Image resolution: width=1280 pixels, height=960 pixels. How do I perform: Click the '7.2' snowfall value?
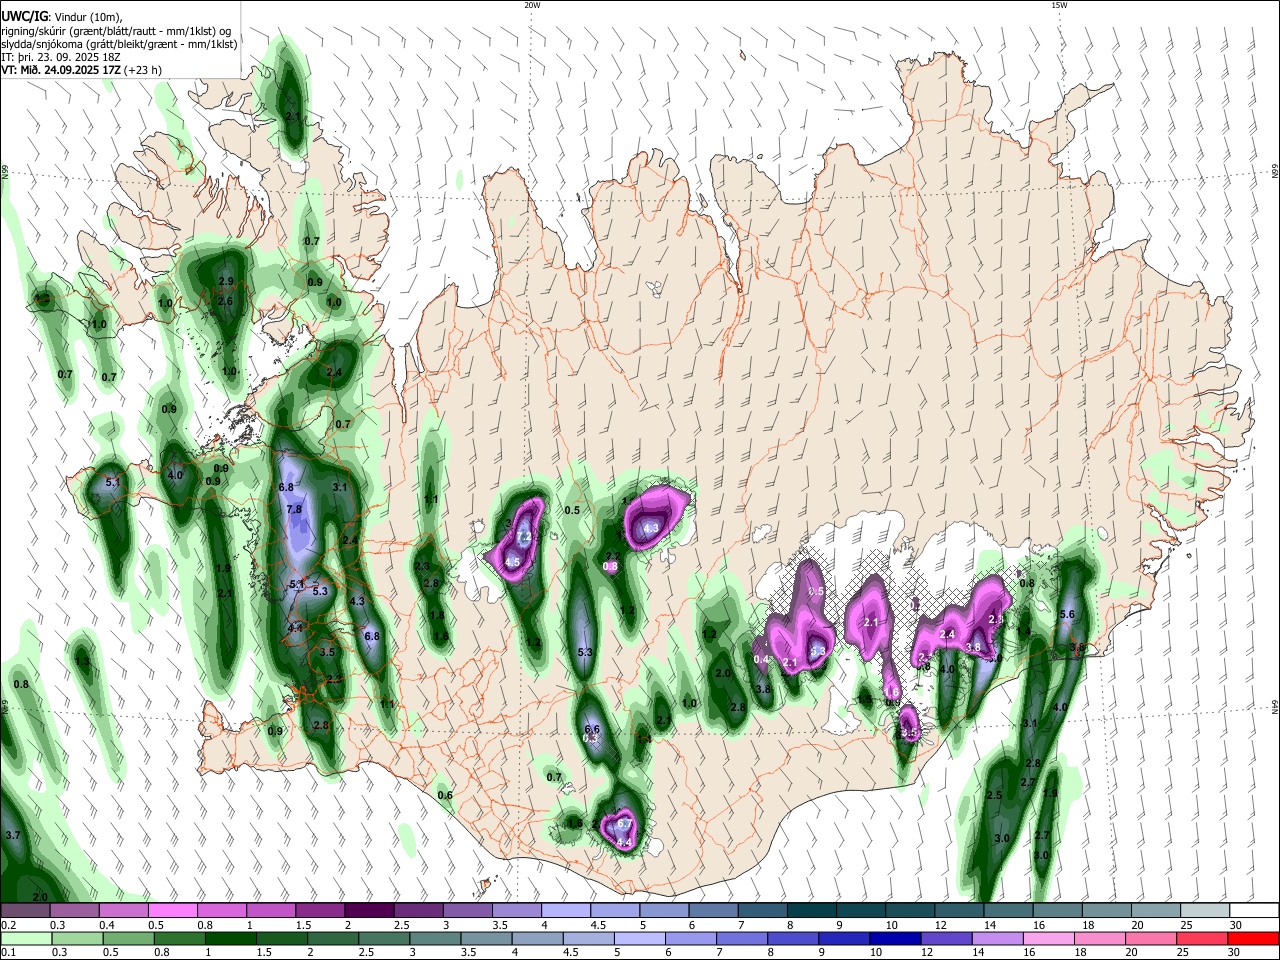(522, 537)
